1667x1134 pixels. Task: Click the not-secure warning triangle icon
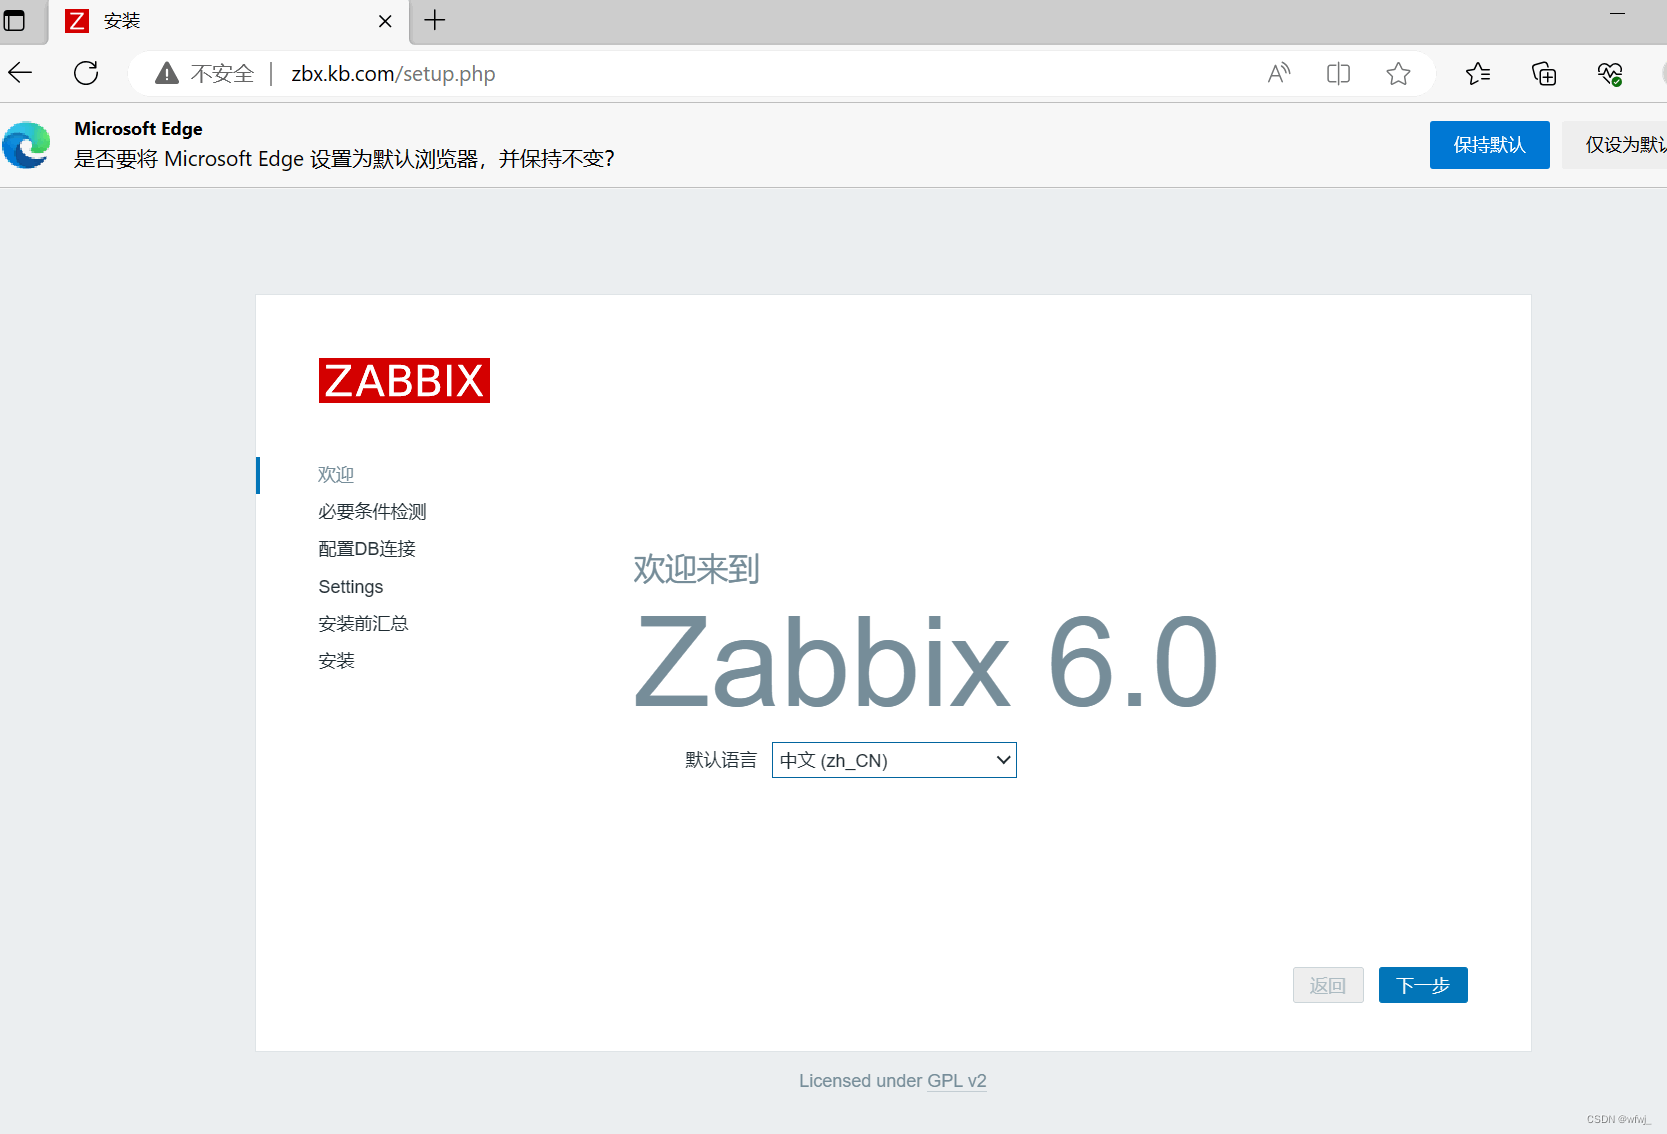point(167,73)
